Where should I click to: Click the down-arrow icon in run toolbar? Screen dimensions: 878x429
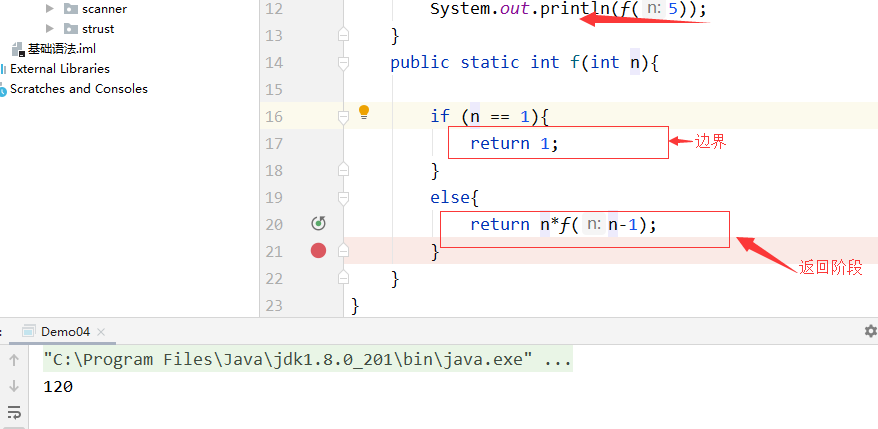point(15,386)
